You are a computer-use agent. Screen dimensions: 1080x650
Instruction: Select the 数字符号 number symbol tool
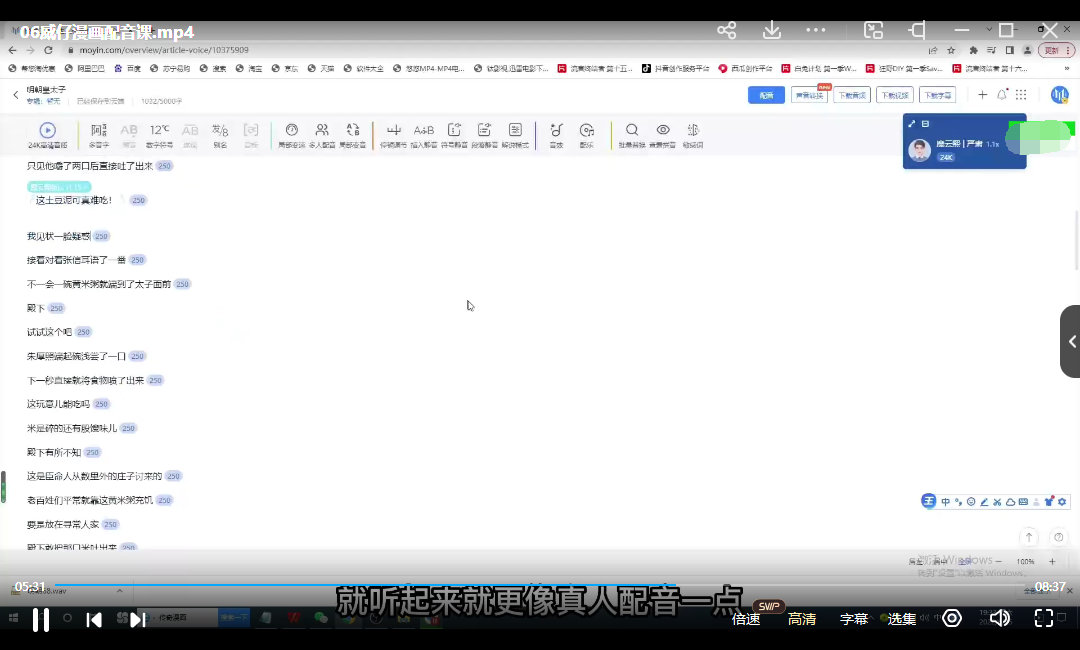159,135
